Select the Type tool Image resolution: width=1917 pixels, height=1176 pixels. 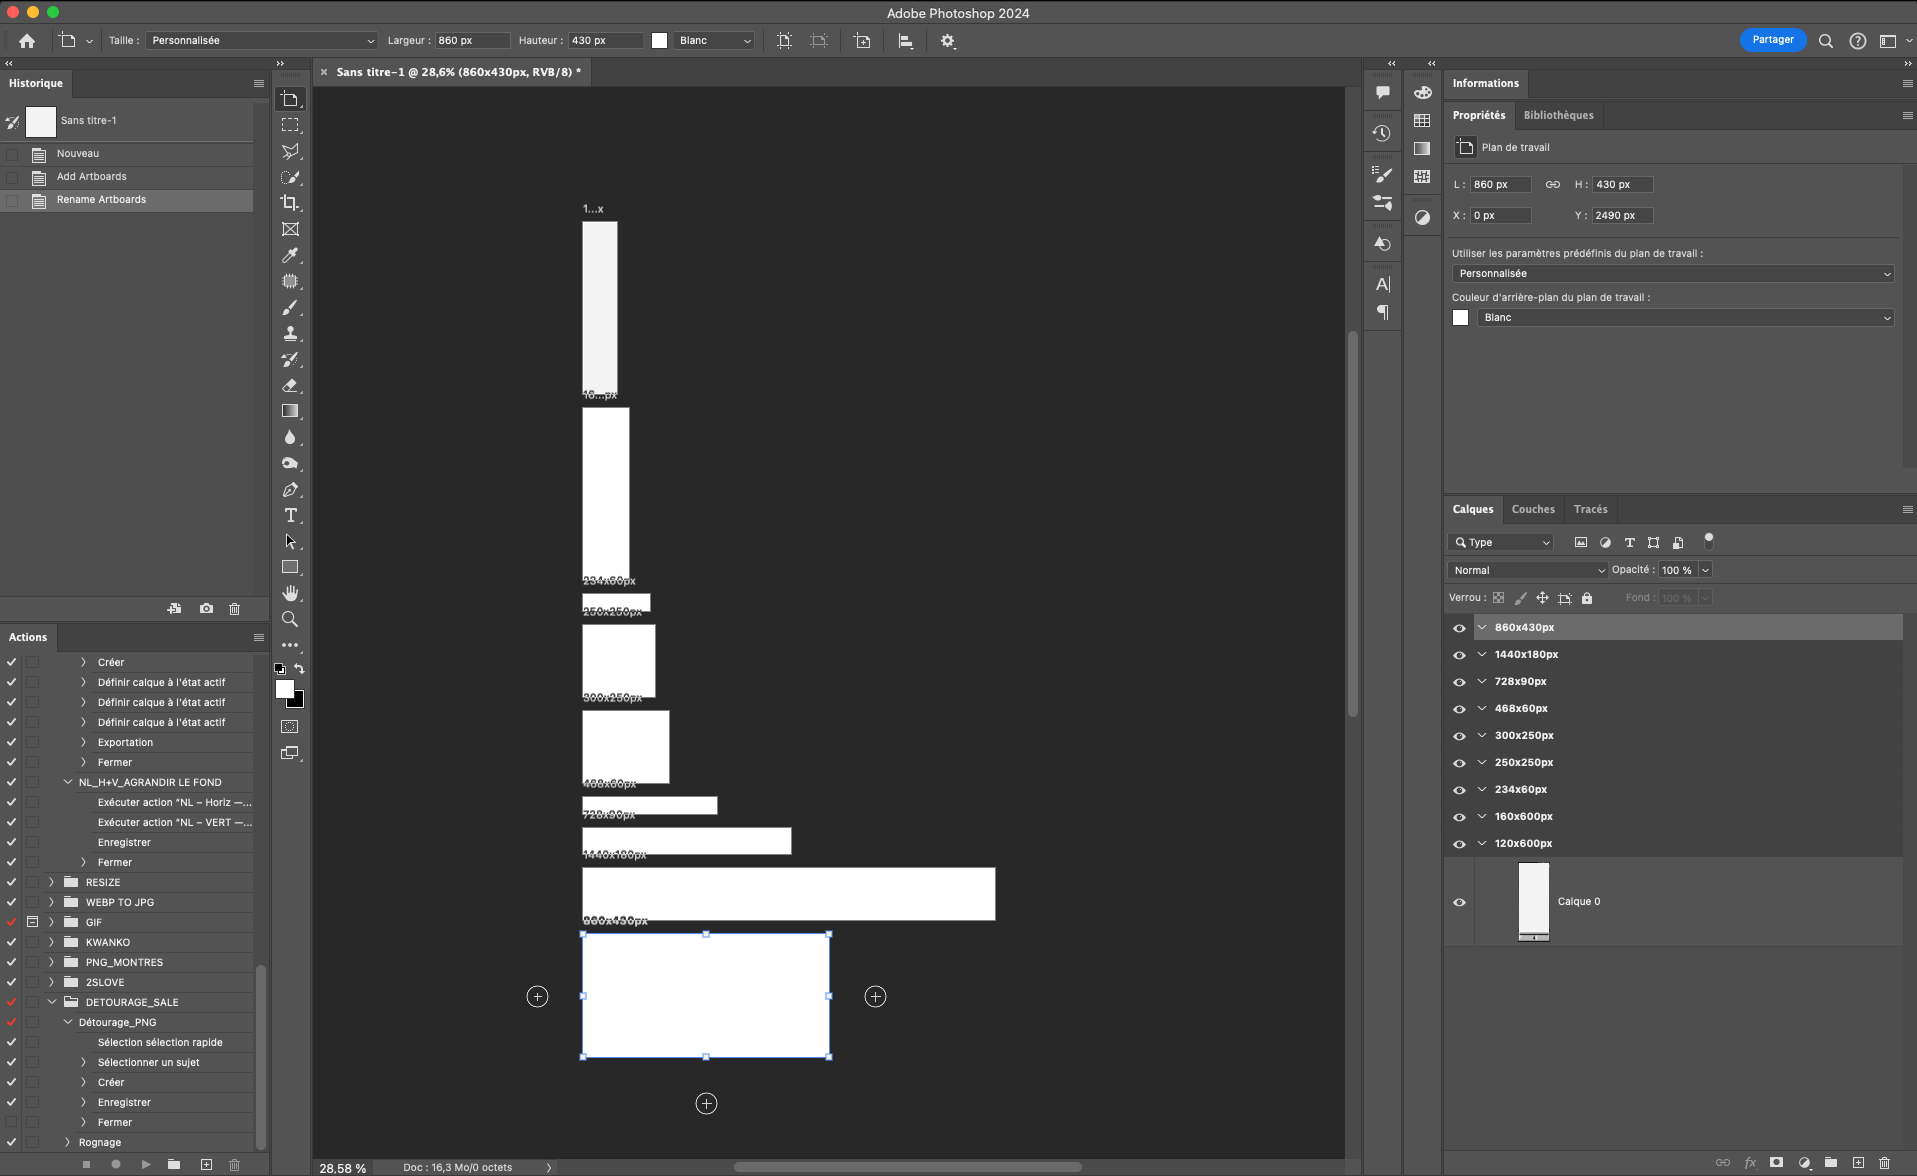pos(290,515)
